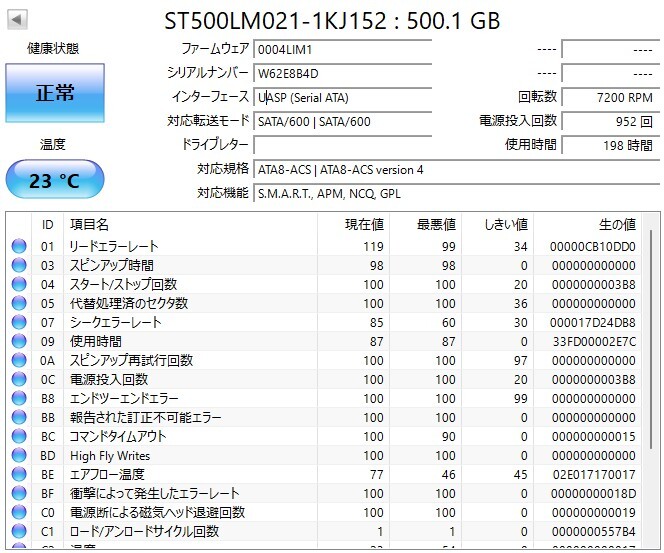Select the 現在値 column header
664x553 pixels.
(353, 224)
